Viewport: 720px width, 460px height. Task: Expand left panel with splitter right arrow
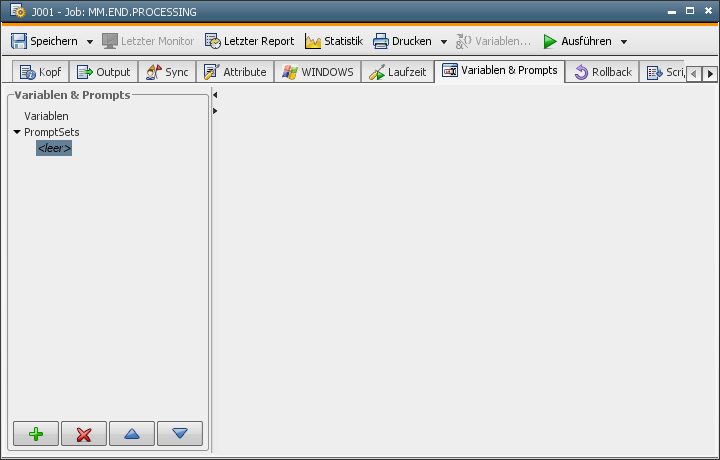[x=215, y=111]
